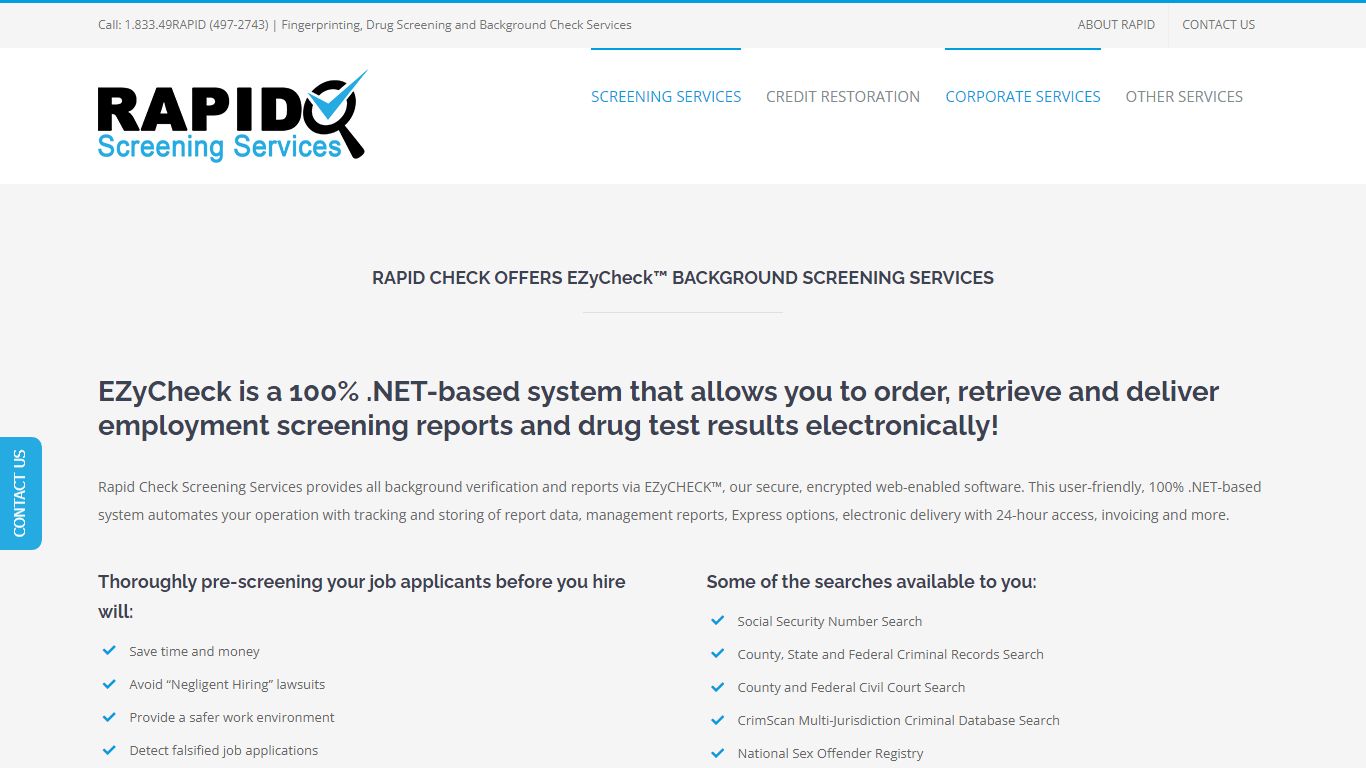
Task: Go to the About Rapid page
Action: pyautogui.click(x=1116, y=25)
